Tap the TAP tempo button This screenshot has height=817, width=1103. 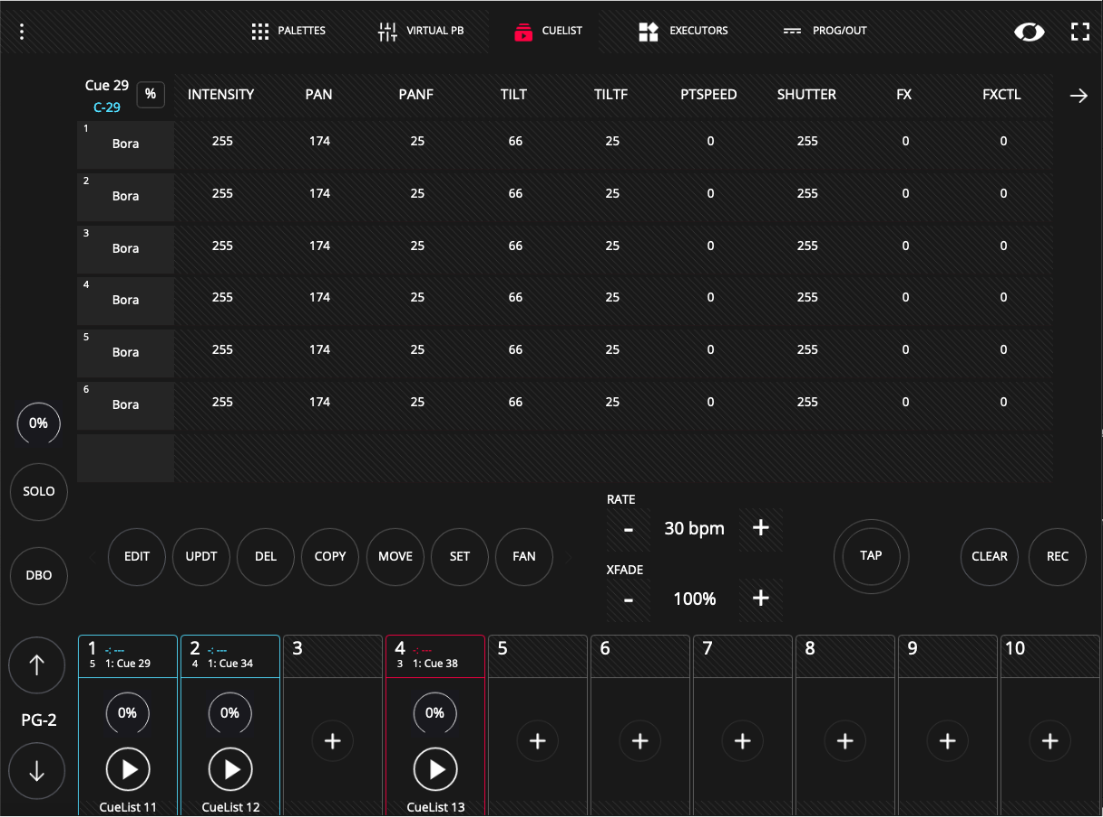coord(871,556)
